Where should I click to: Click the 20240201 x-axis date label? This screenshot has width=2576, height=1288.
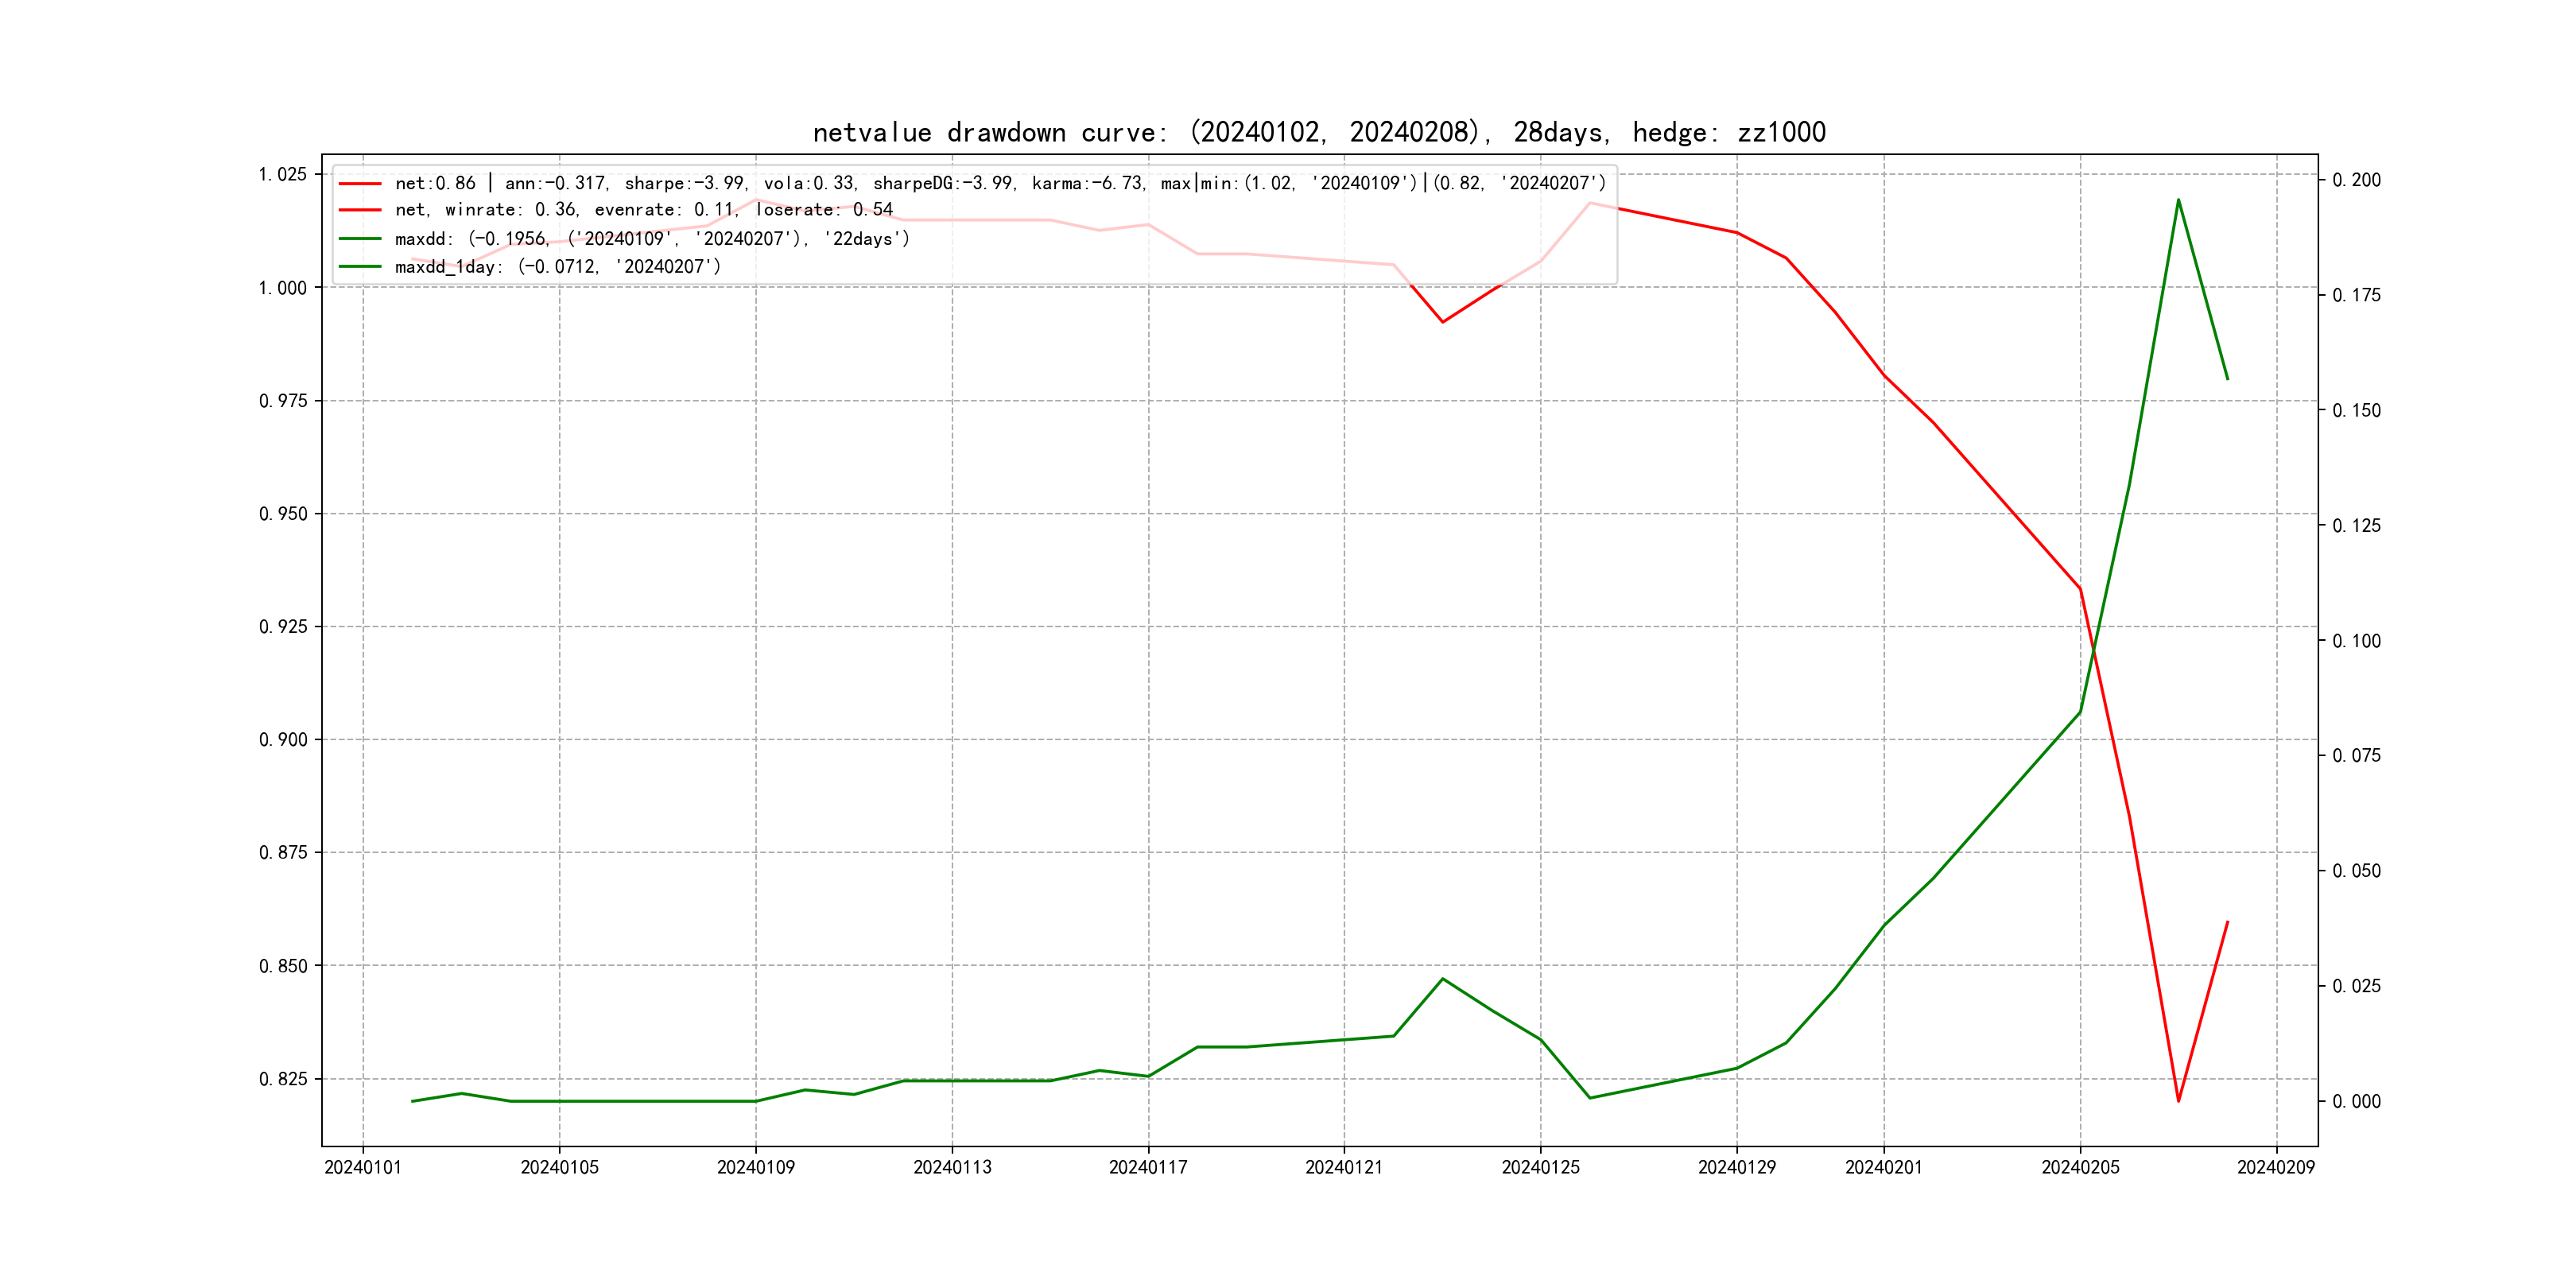coord(1883,1168)
